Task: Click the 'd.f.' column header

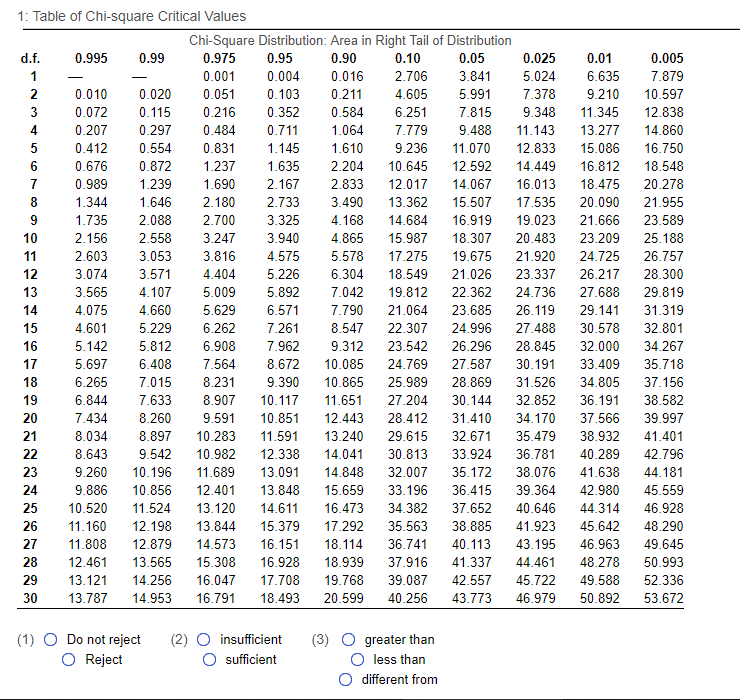Action: click(x=30, y=59)
